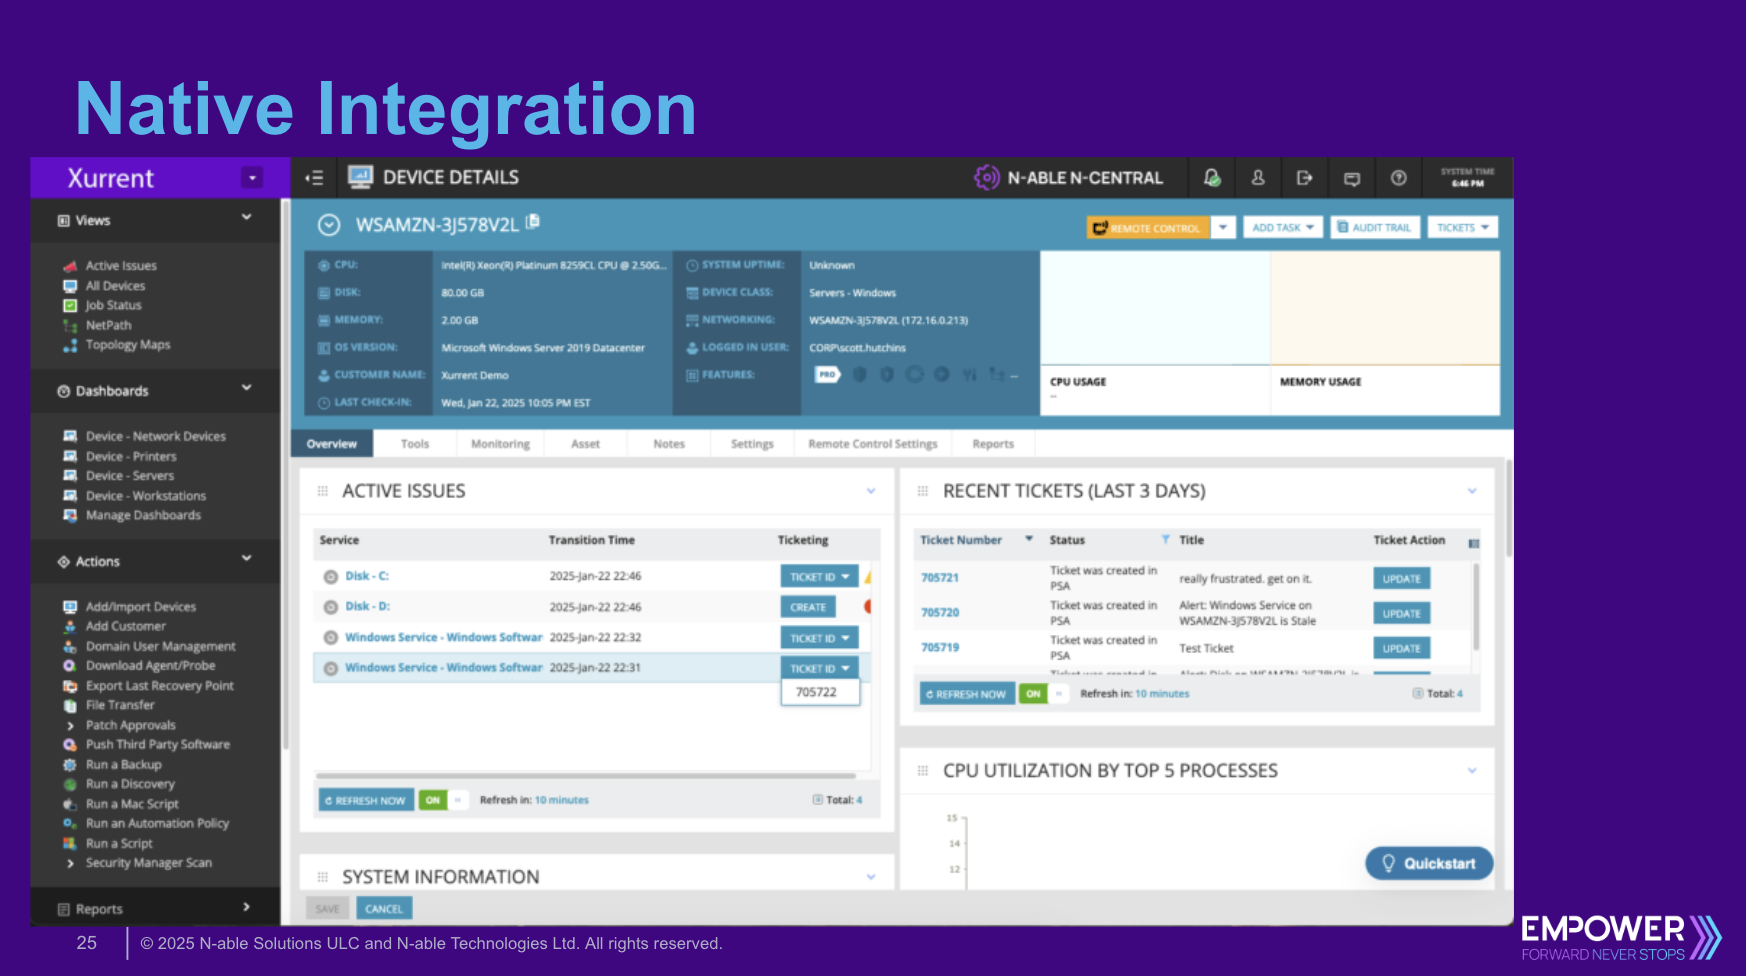Select Download Agent/Probe action
This screenshot has height=976, width=1746.
(x=150, y=666)
